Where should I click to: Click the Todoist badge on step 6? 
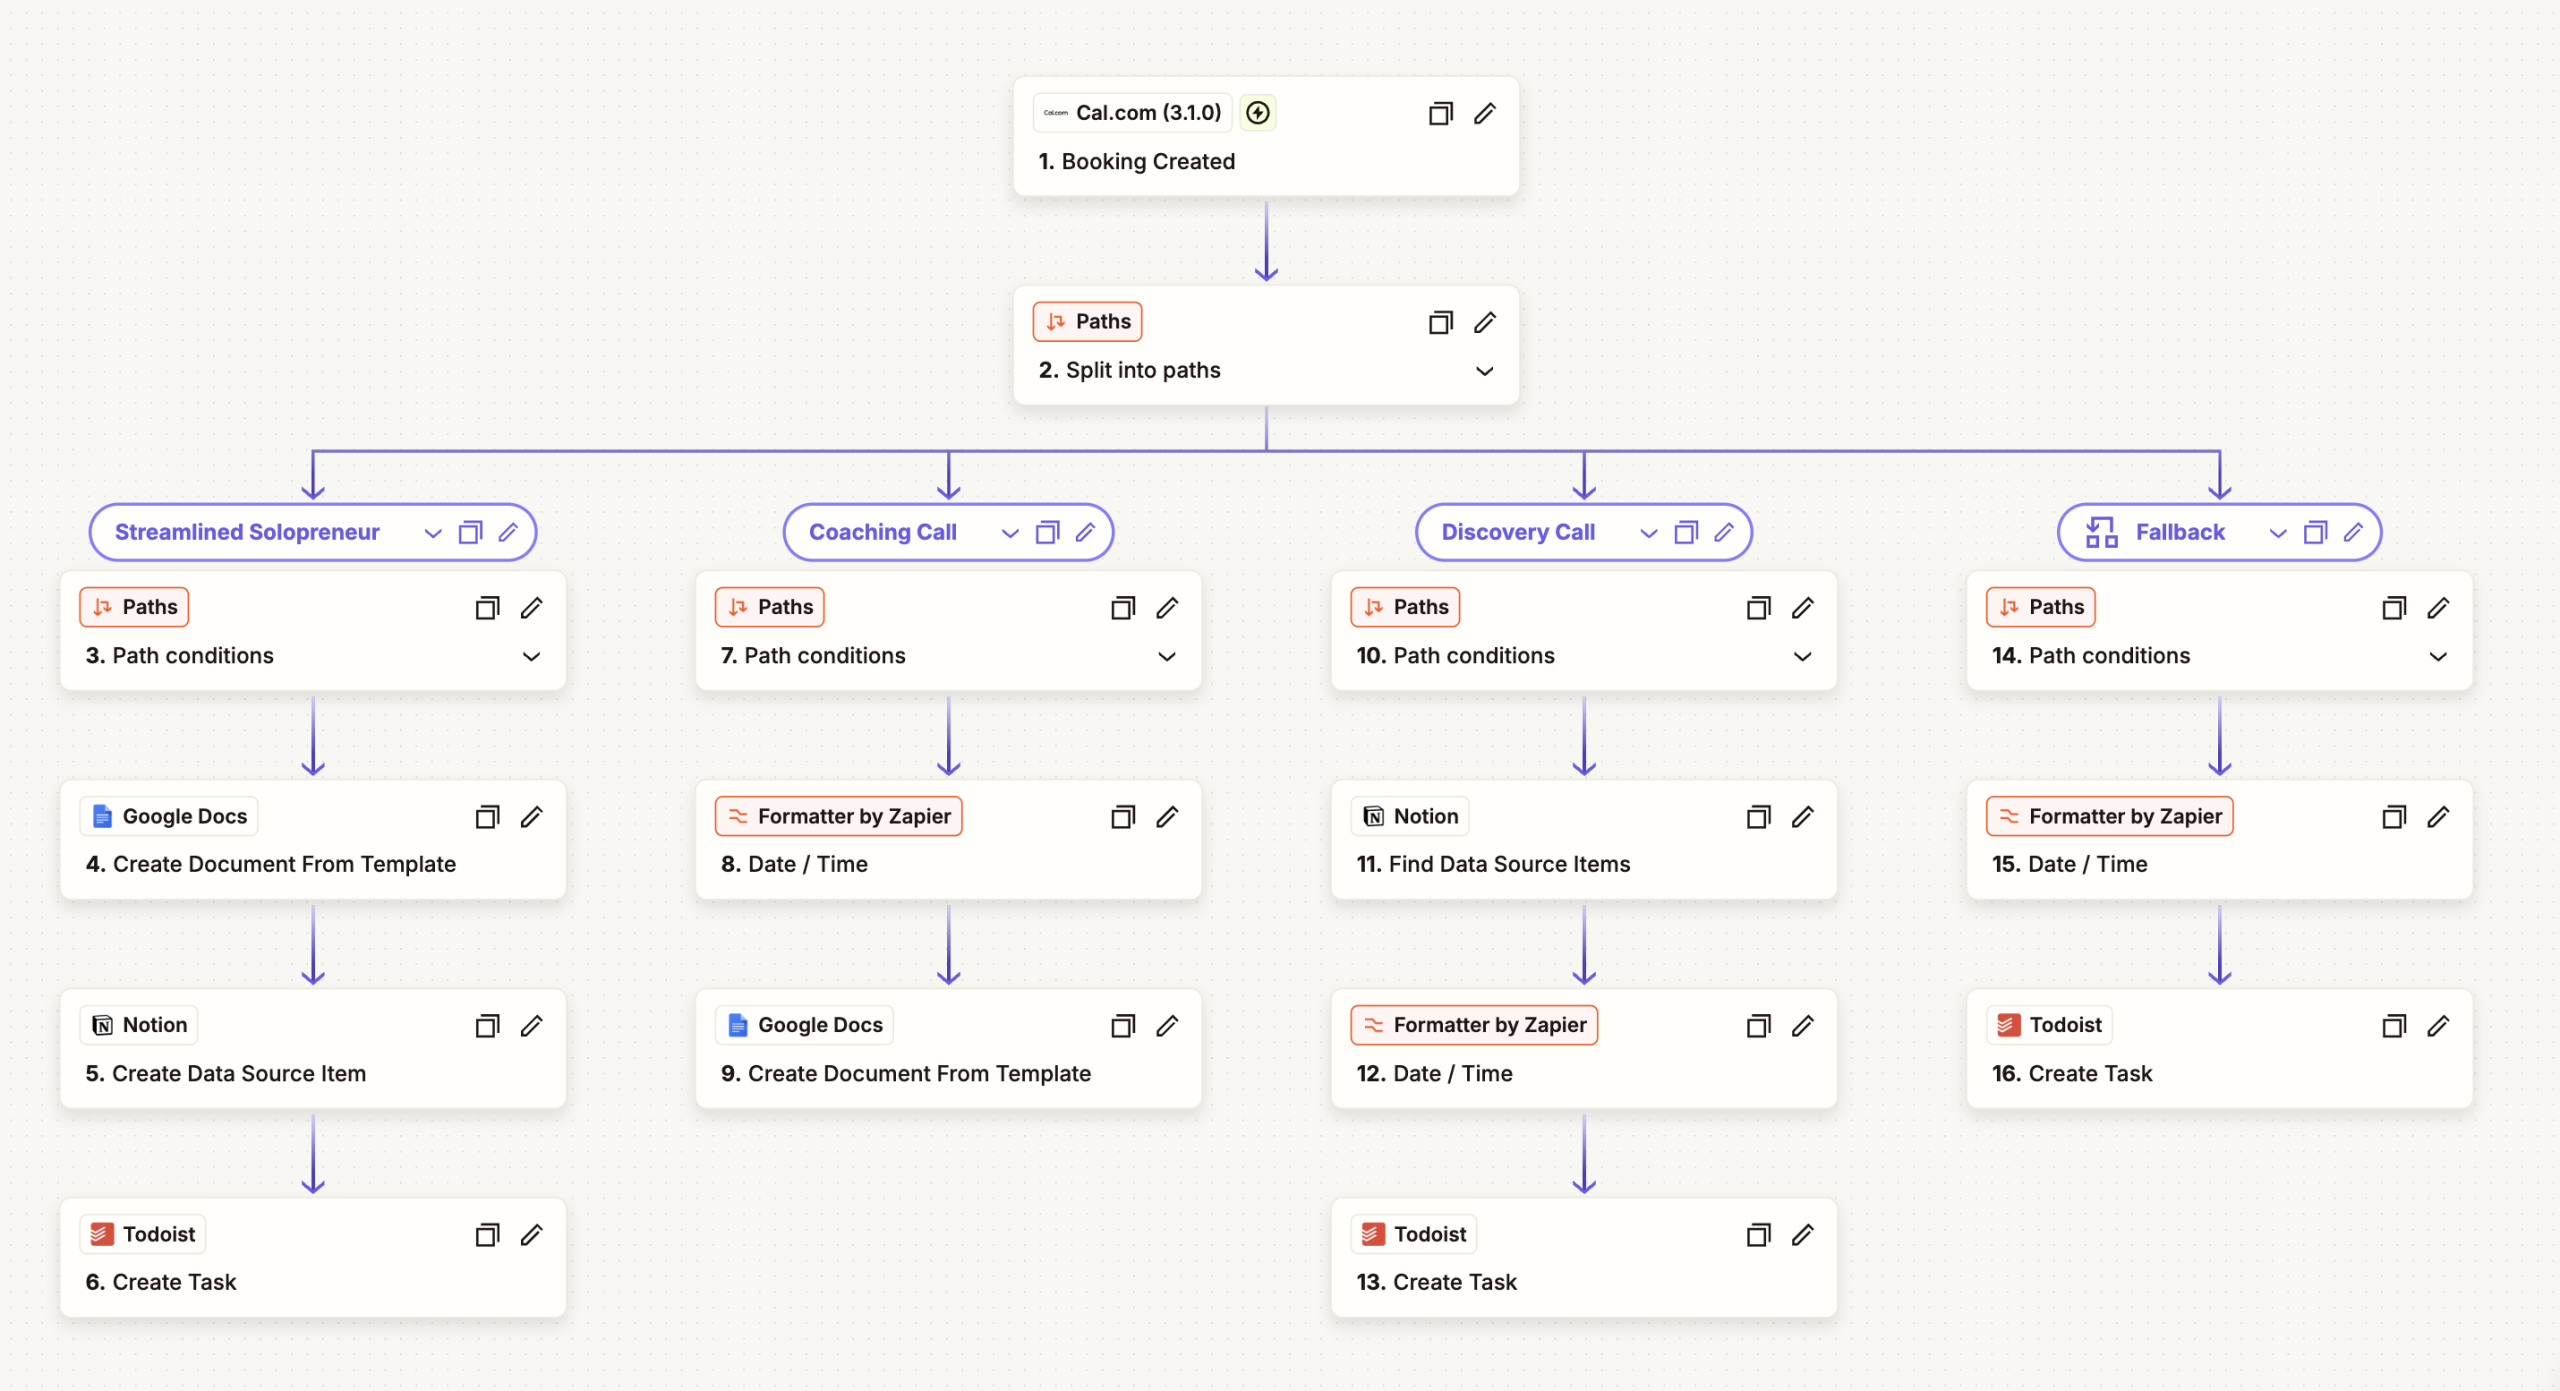pyautogui.click(x=143, y=1235)
